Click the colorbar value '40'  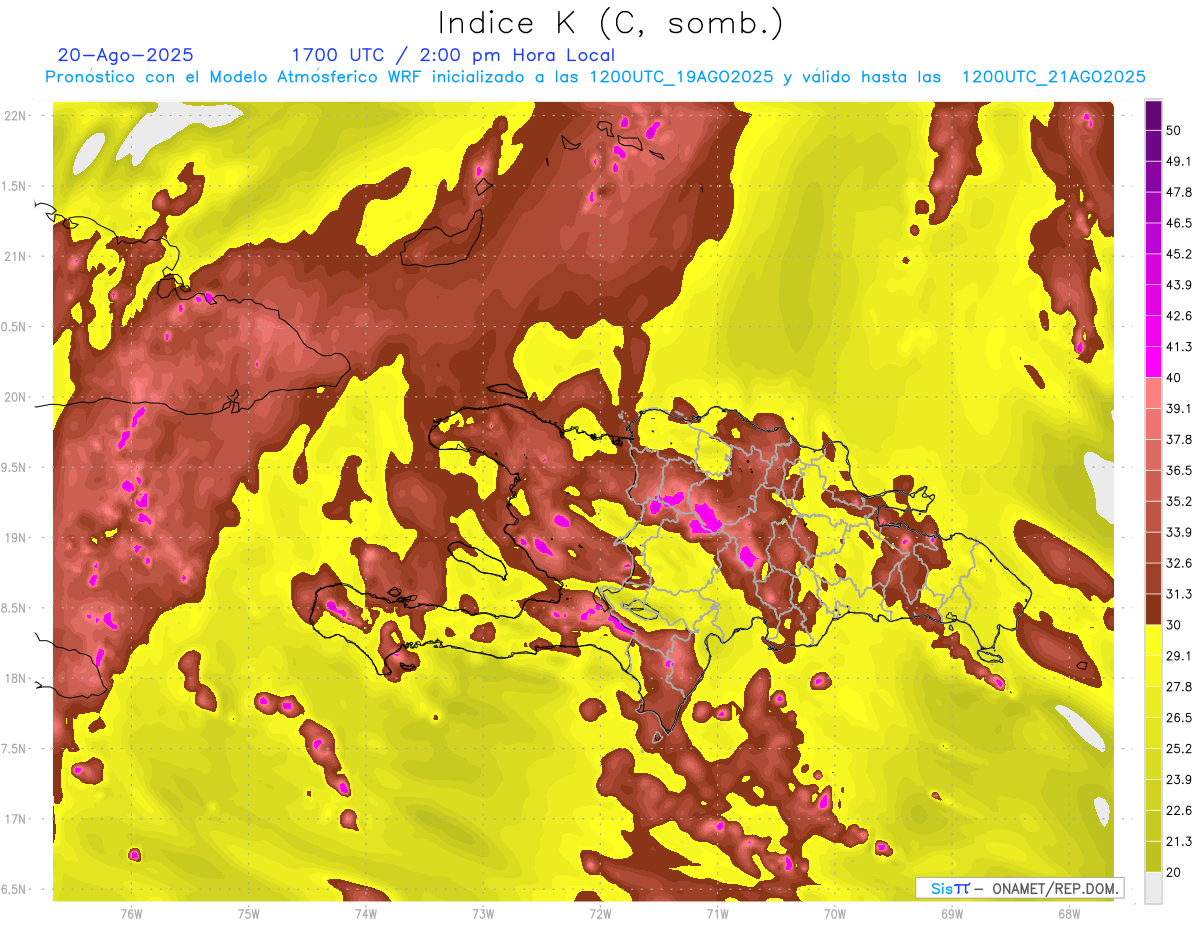coord(1173,378)
